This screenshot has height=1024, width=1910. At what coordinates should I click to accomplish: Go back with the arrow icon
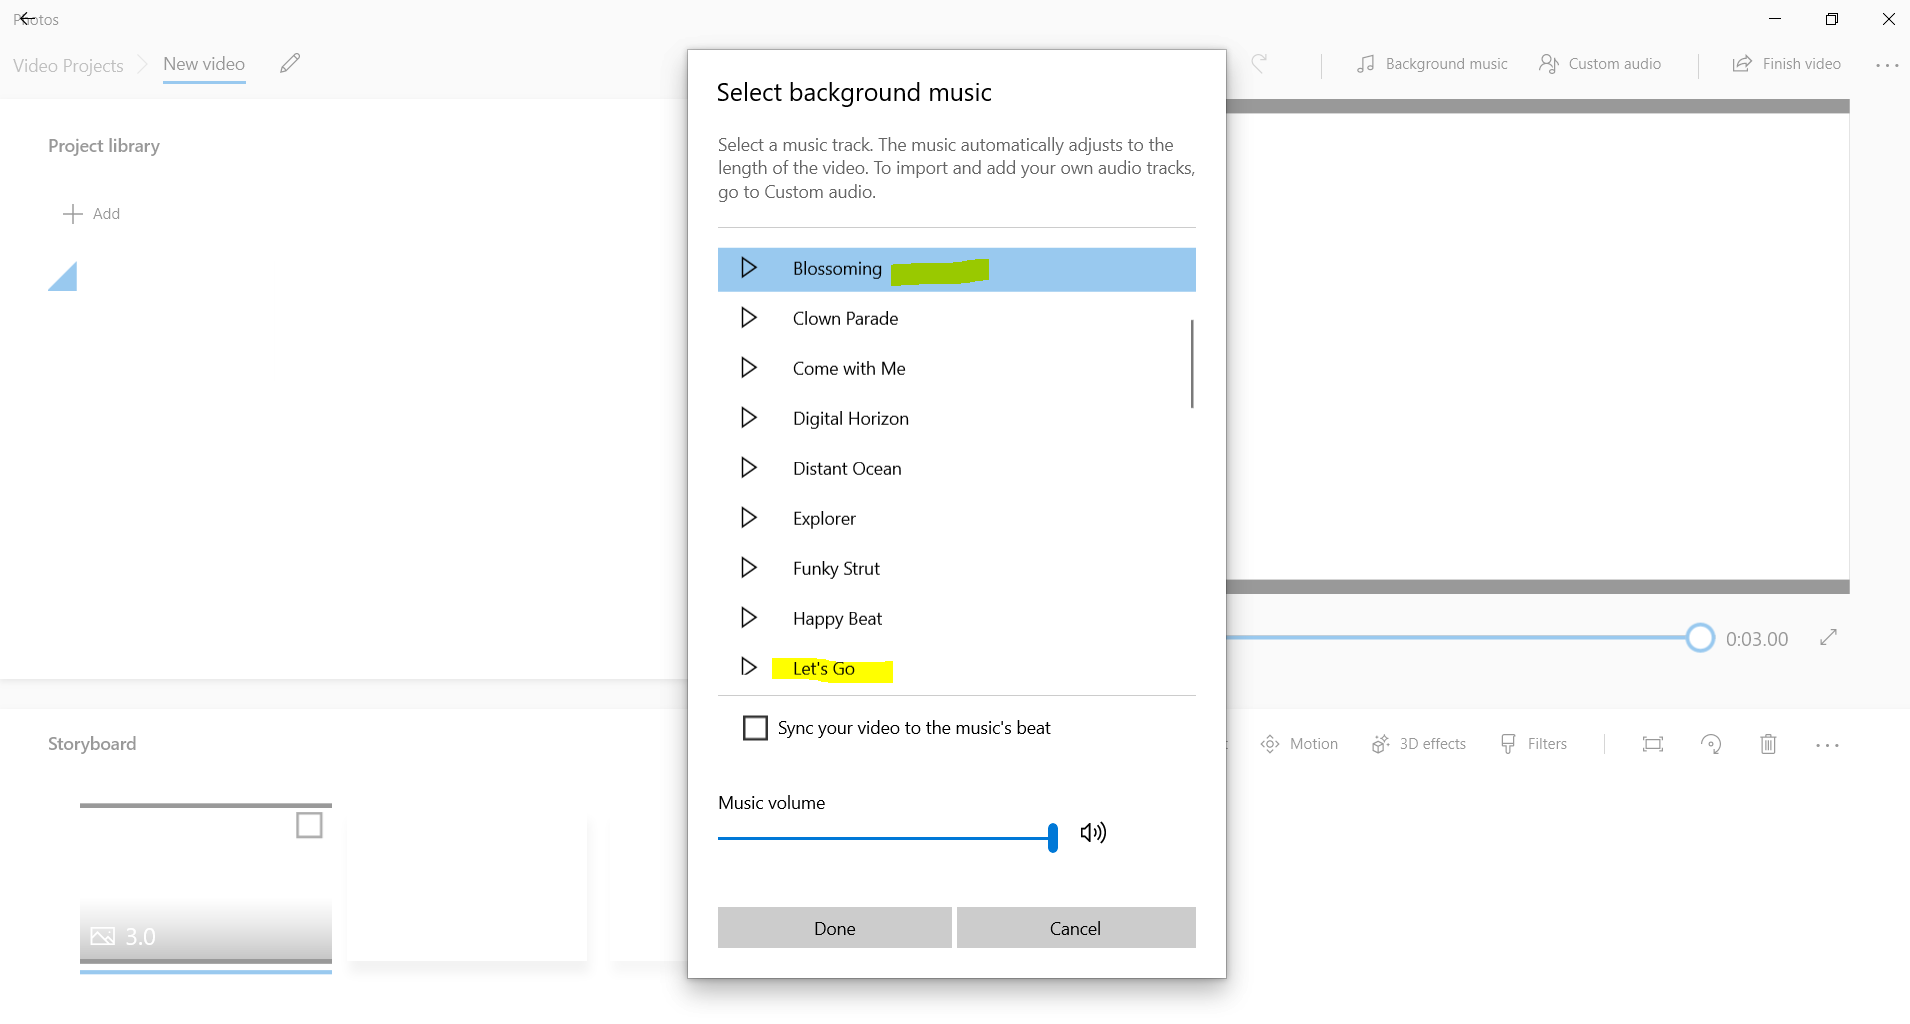pos(27,19)
